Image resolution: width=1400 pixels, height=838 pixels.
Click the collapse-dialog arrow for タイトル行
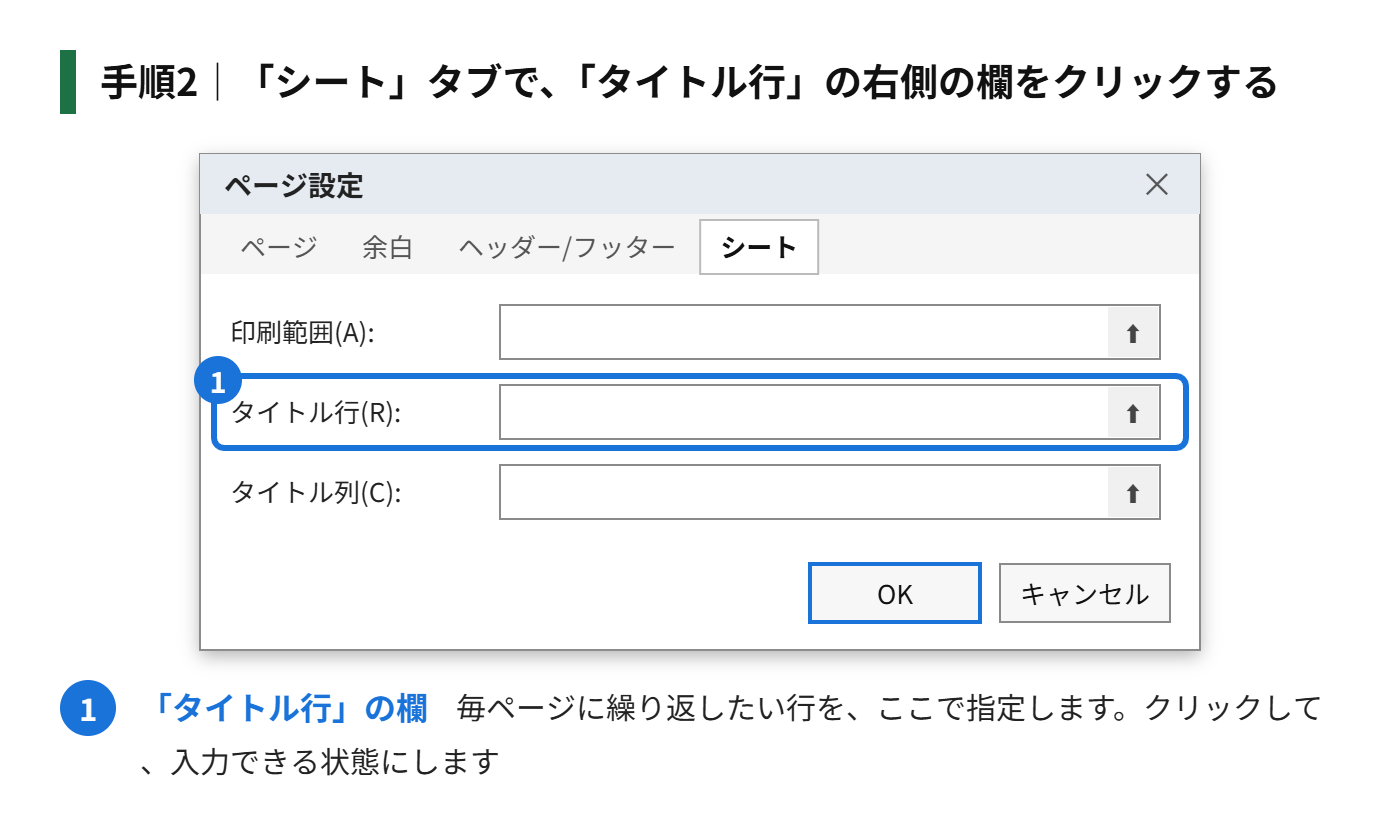[x=1133, y=413]
